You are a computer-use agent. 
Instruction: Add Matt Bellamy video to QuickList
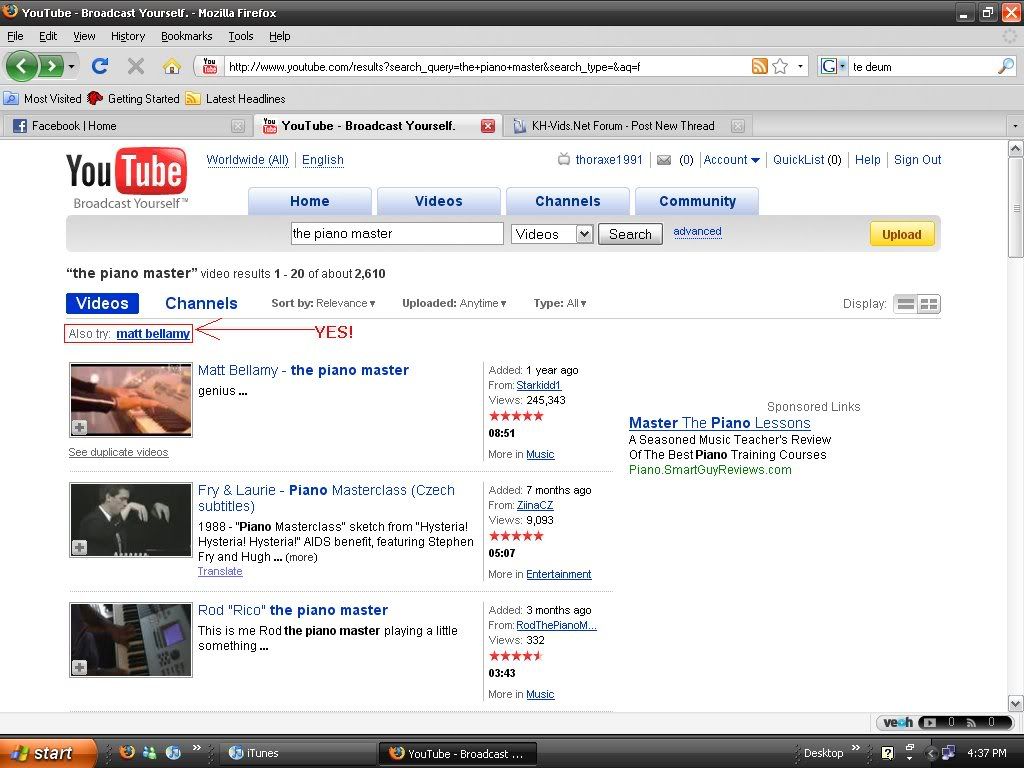tap(79, 427)
